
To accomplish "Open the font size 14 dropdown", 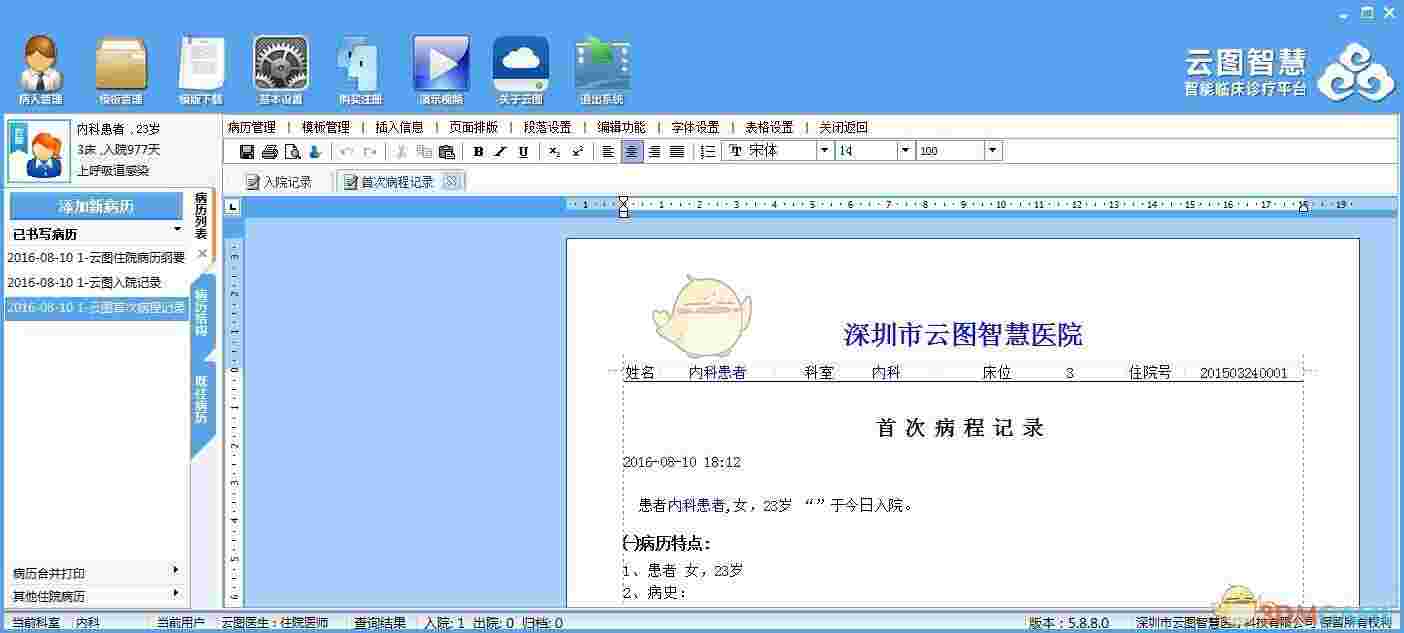I will point(904,150).
